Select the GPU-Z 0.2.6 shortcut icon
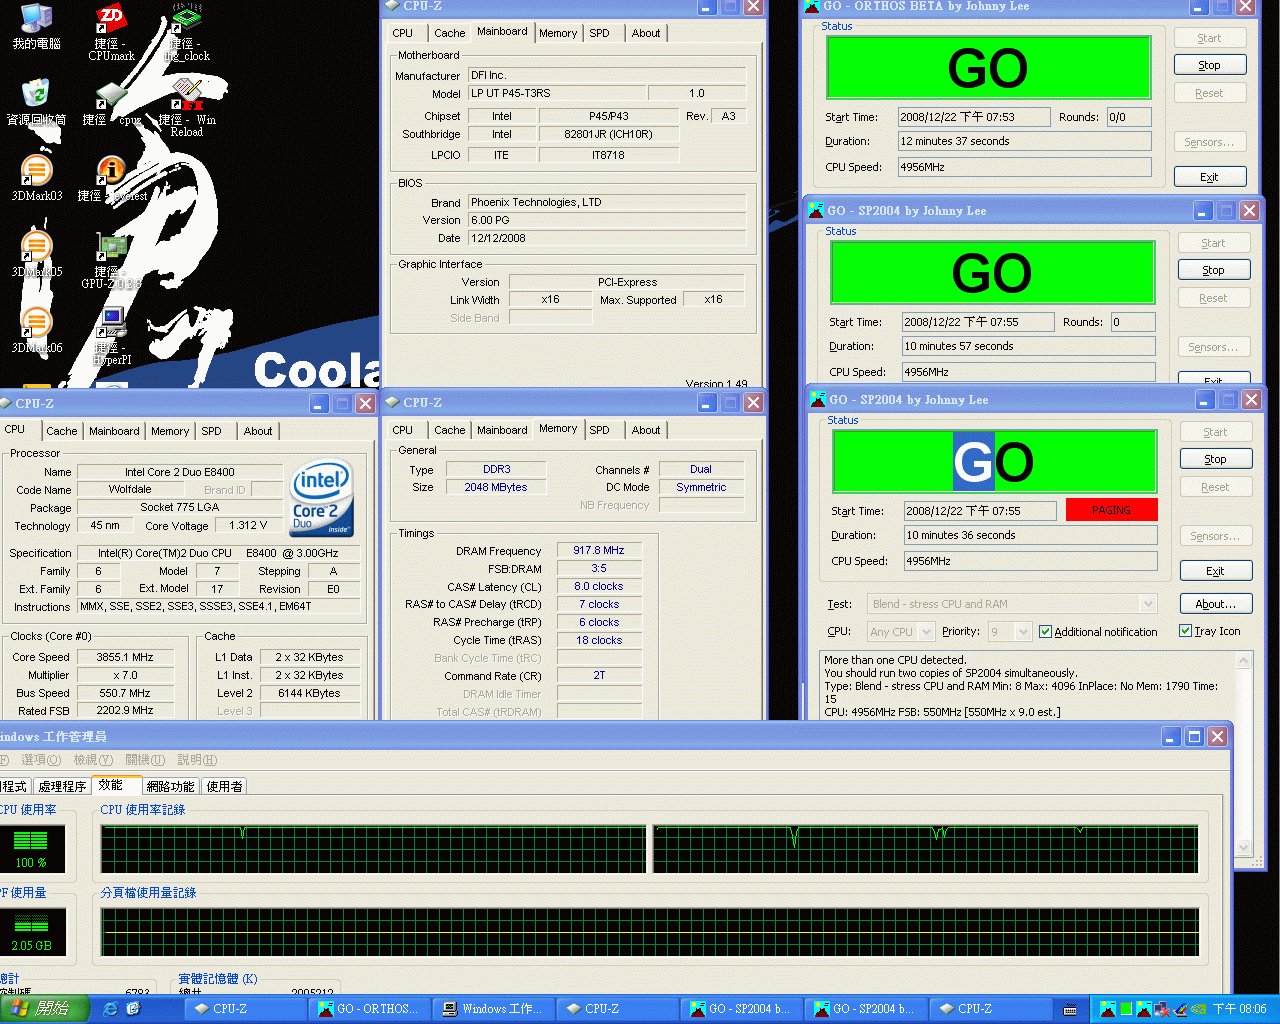 111,260
